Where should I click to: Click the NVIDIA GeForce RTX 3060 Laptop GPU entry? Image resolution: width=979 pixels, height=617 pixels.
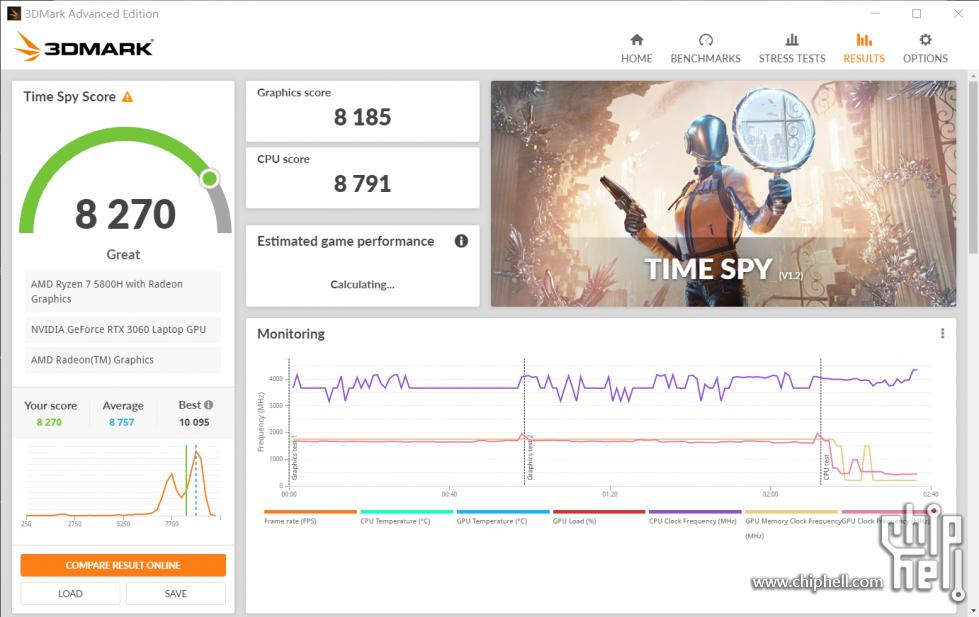[123, 329]
